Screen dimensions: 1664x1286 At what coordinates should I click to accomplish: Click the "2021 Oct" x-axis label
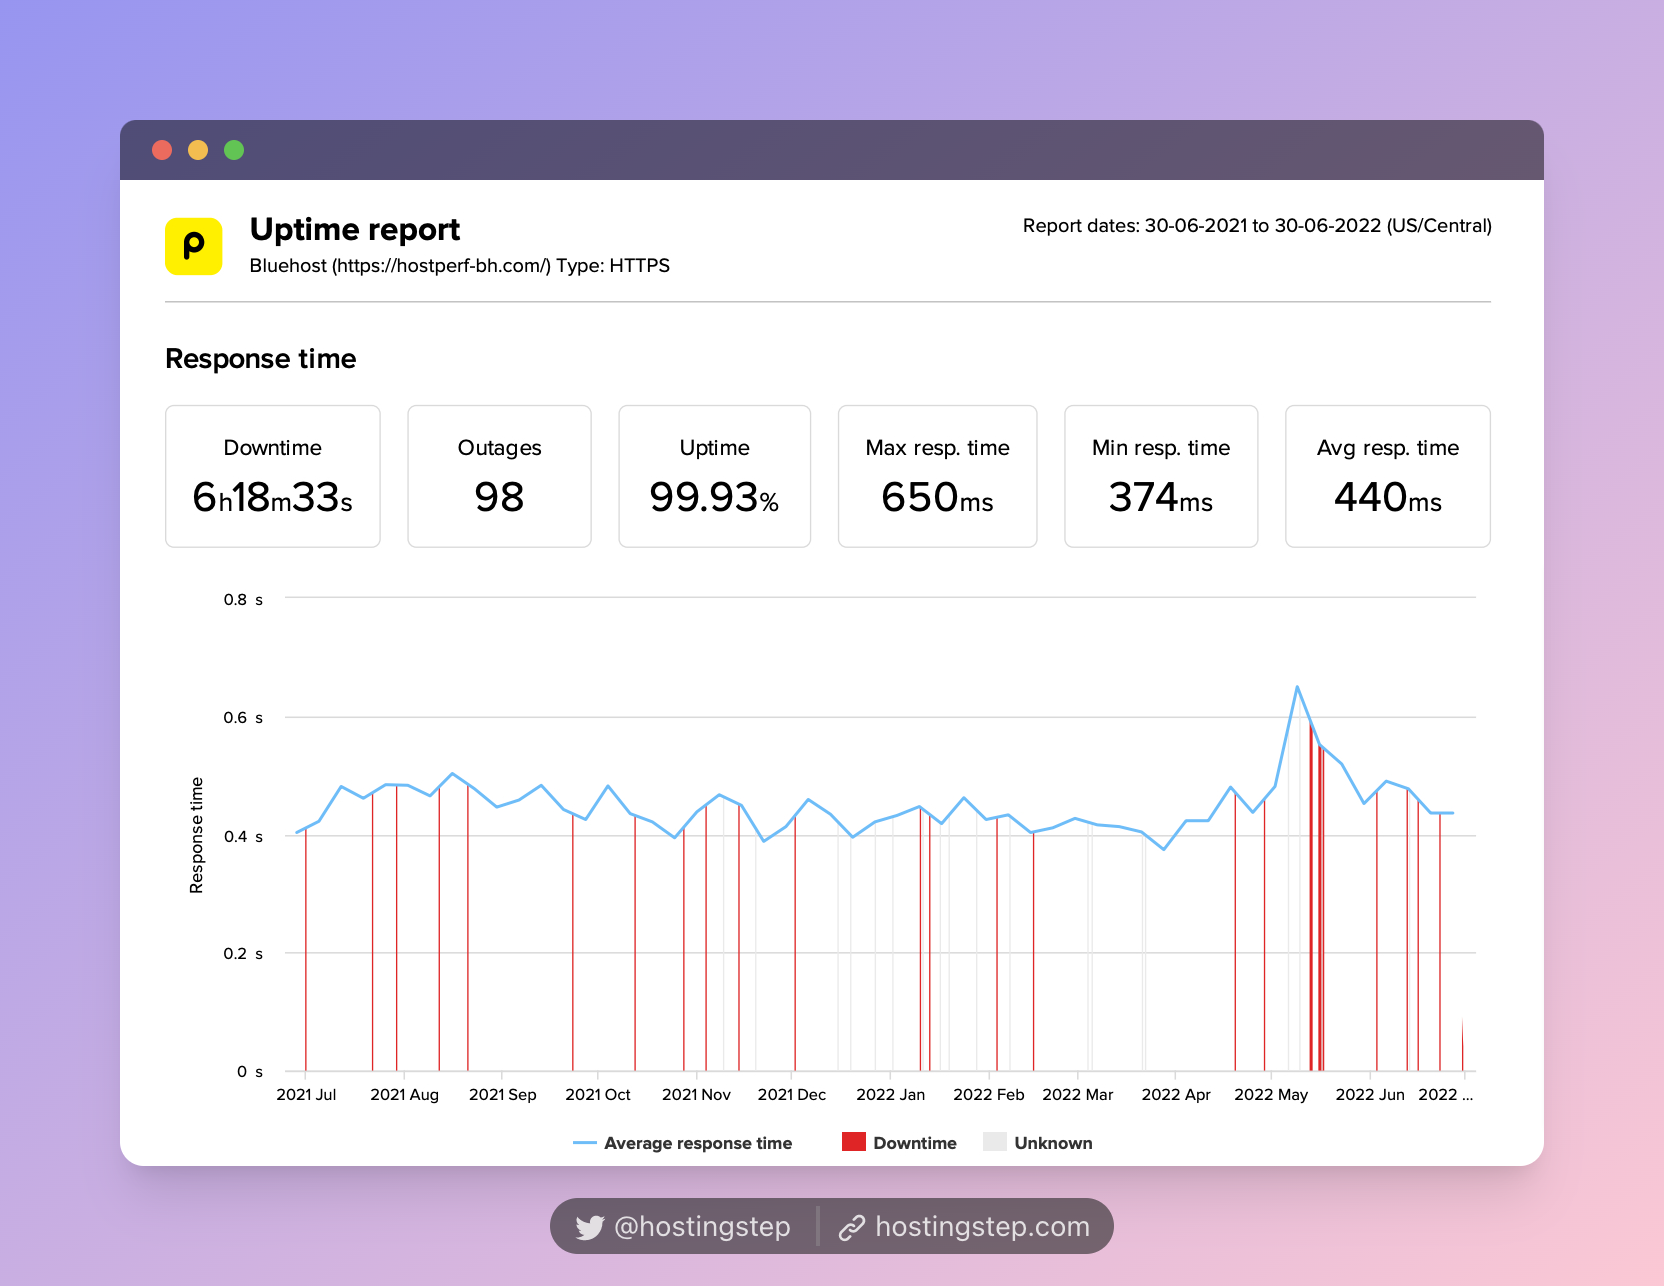[598, 1095]
